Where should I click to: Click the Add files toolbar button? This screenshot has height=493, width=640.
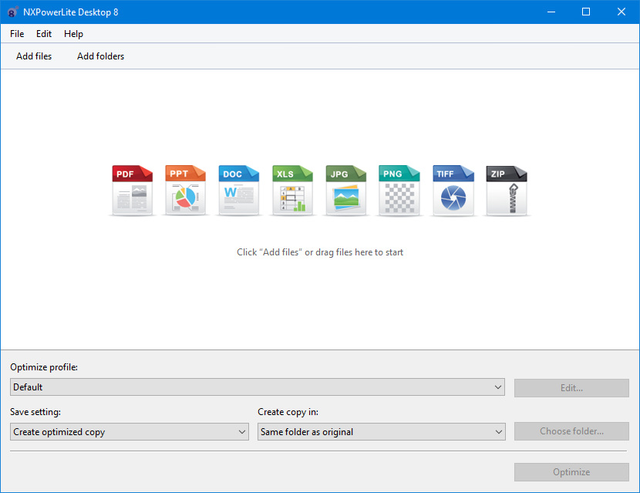[34, 56]
